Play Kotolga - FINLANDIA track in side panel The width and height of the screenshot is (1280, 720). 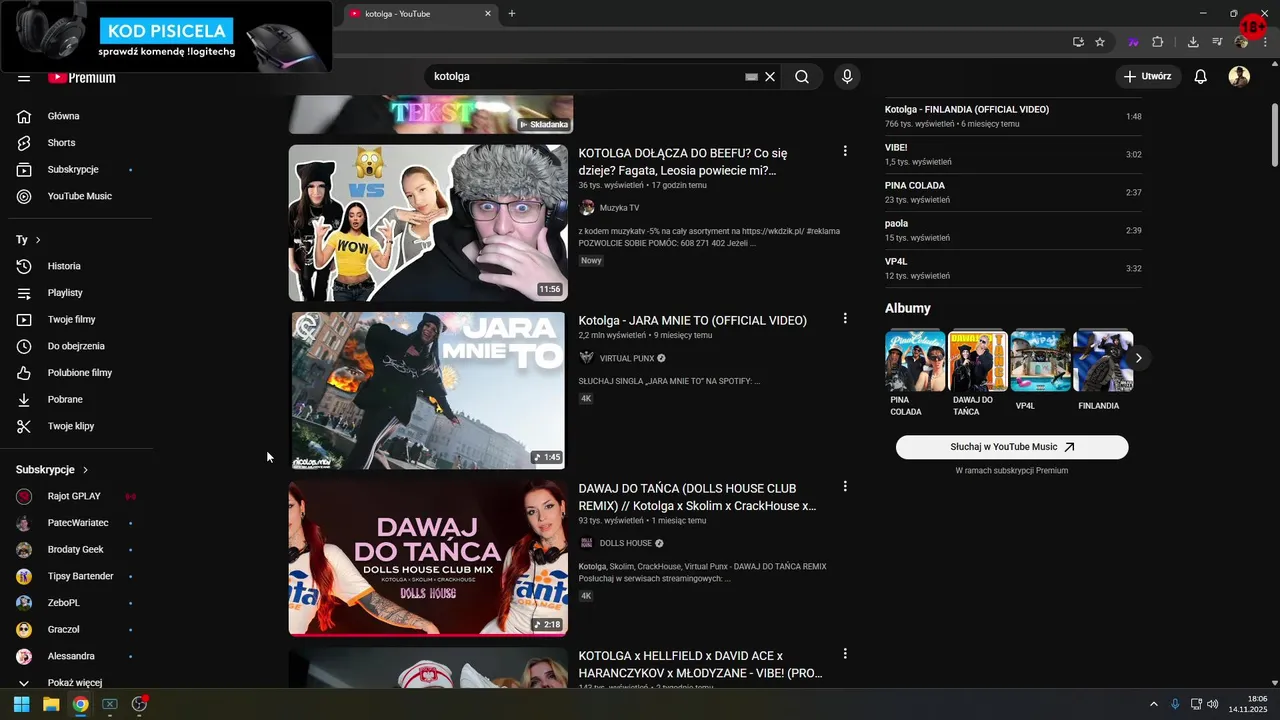tap(1013, 116)
